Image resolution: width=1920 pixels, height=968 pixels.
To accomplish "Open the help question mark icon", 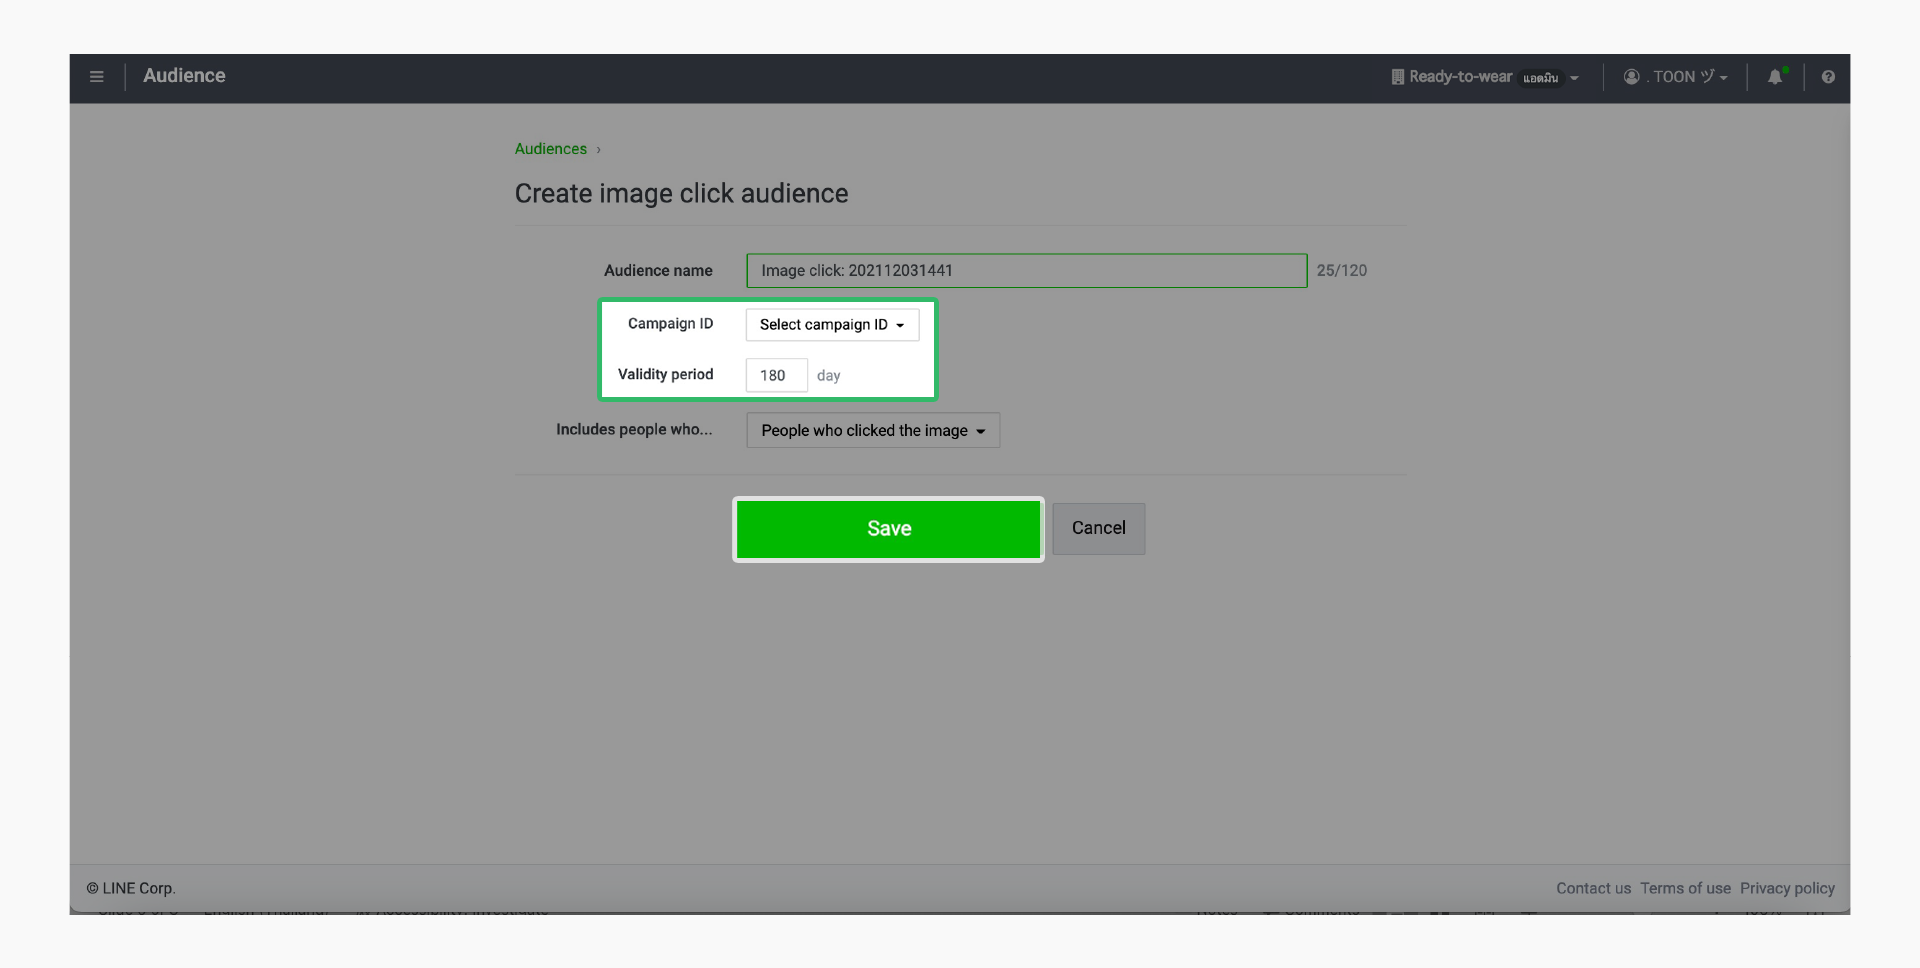I will point(1828,77).
